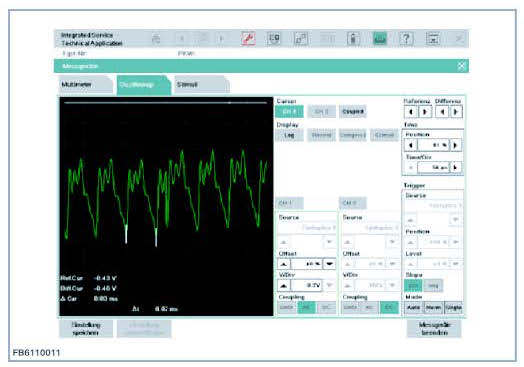Click the Messgeräte beenden button
The height and width of the screenshot is (367, 524).
pyautogui.click(x=434, y=329)
